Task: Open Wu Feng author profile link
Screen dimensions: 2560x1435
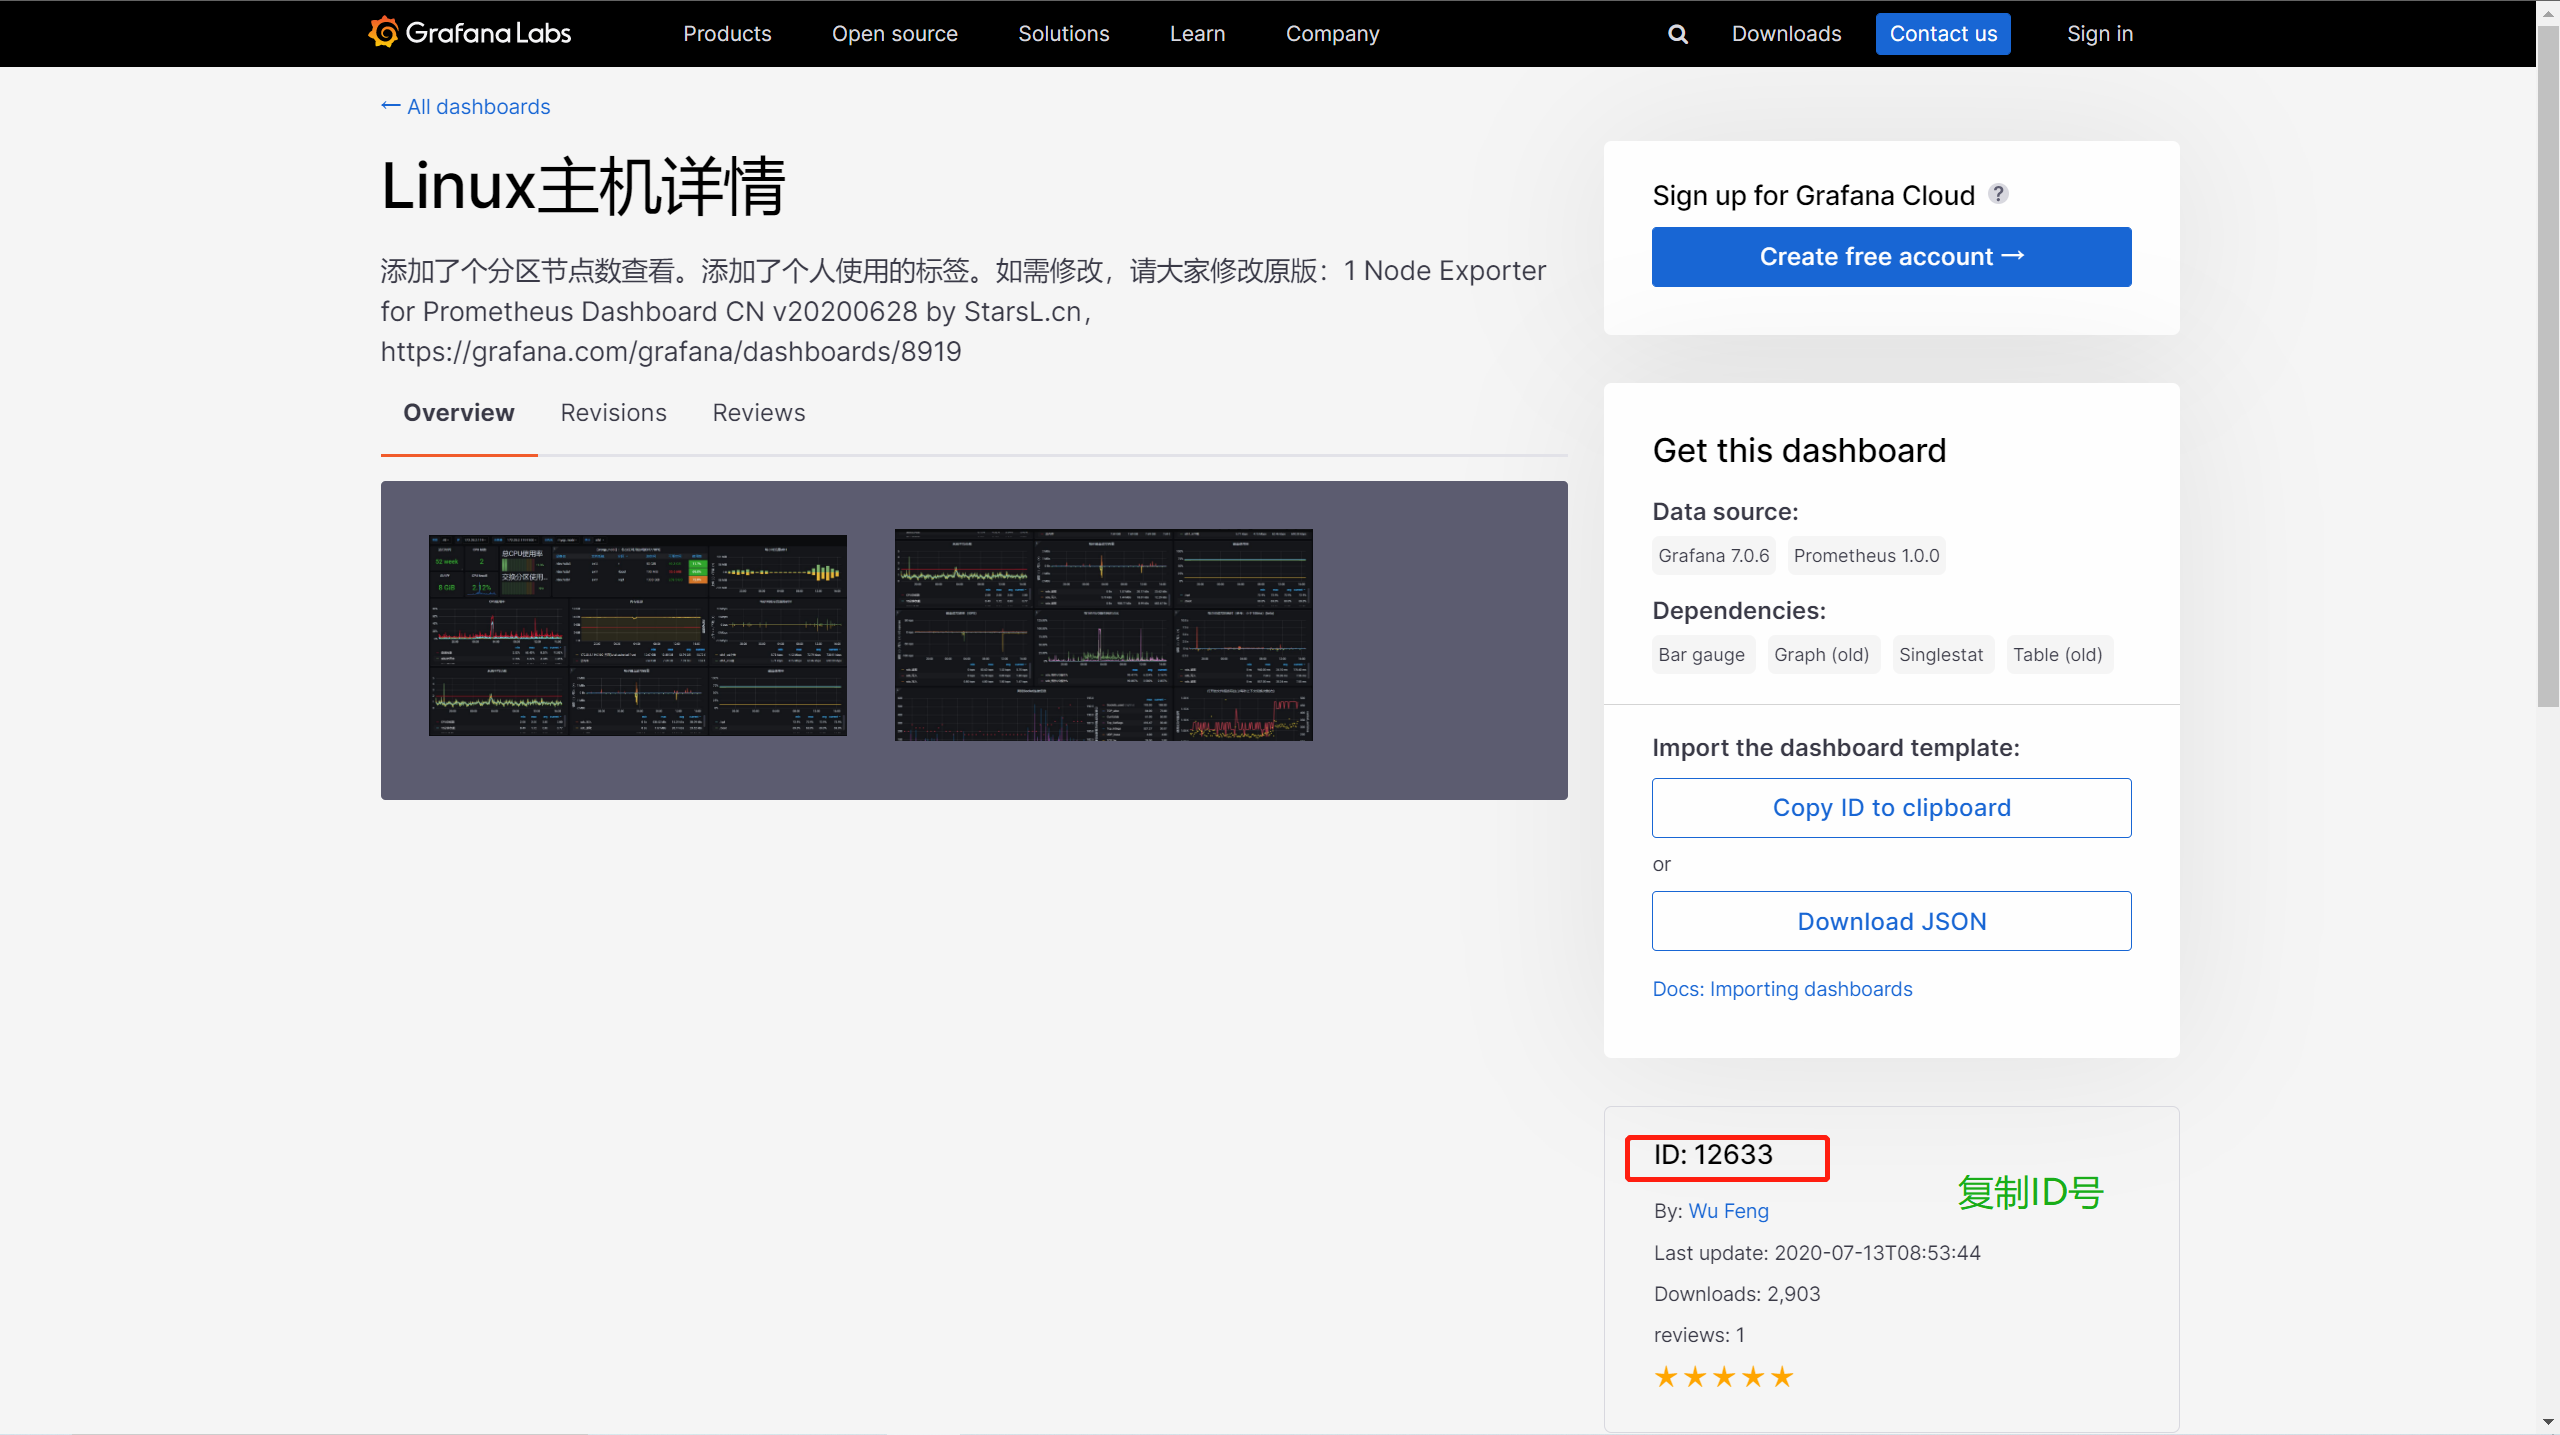Action: [x=1728, y=1211]
